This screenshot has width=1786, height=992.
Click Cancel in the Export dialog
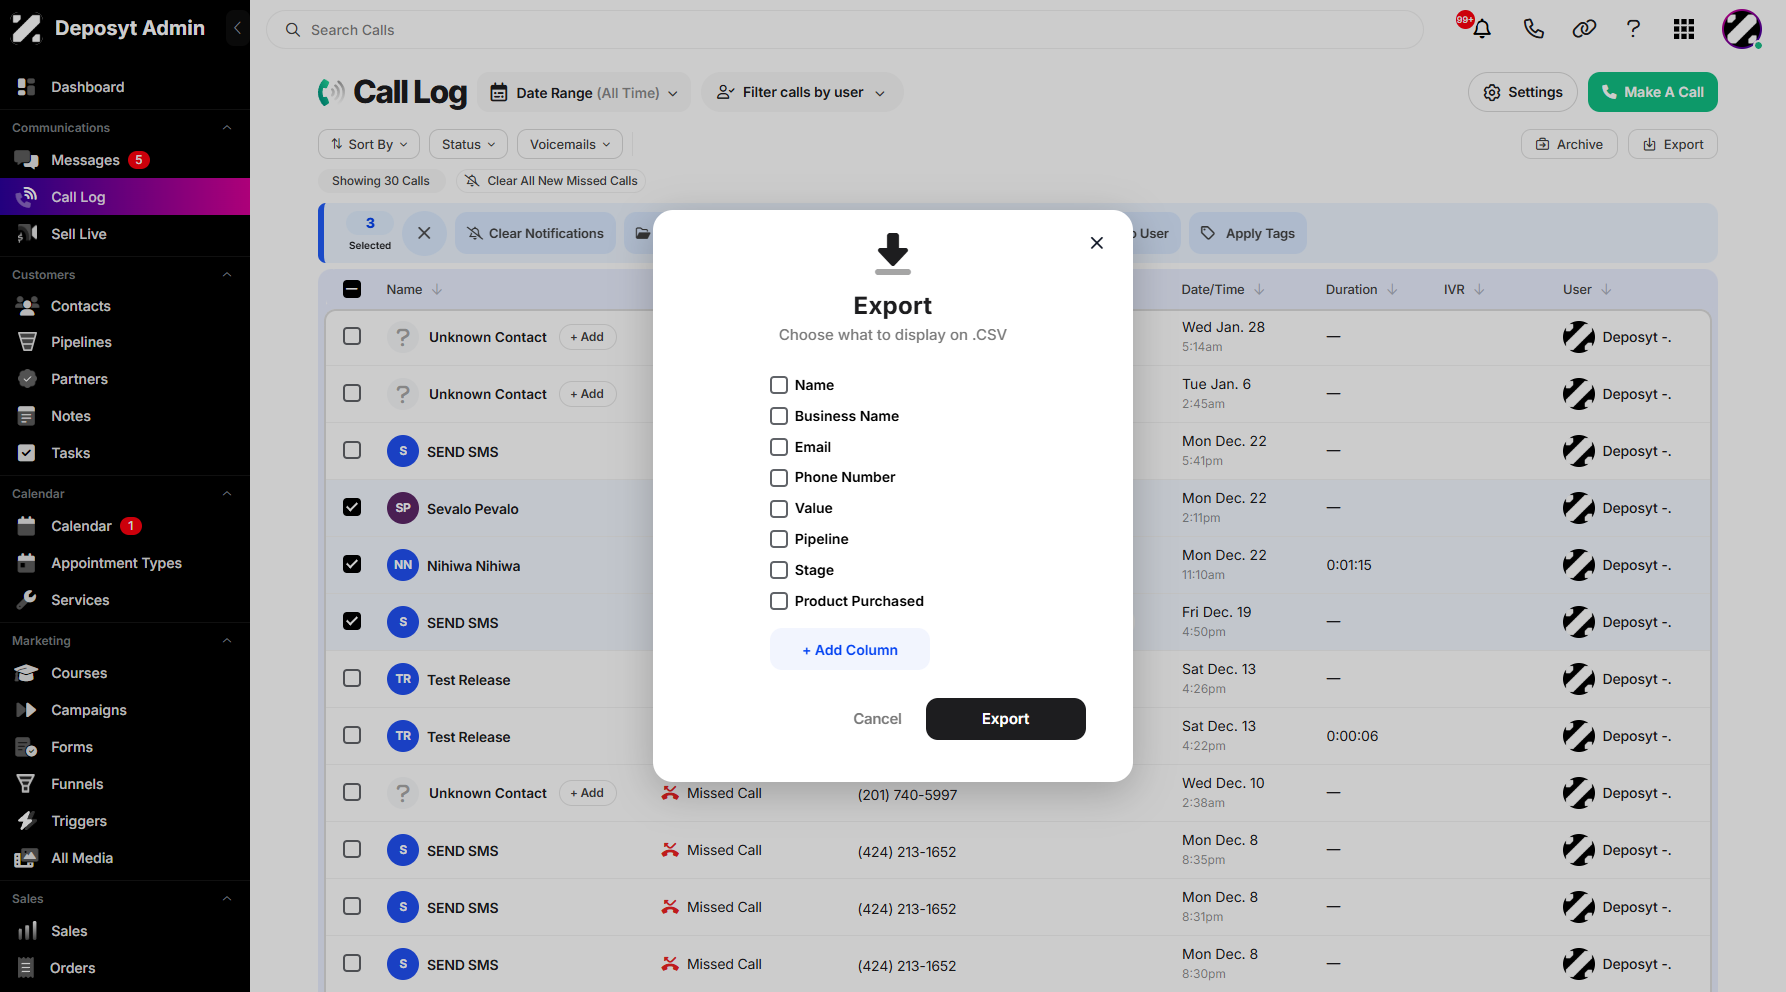[877, 719]
